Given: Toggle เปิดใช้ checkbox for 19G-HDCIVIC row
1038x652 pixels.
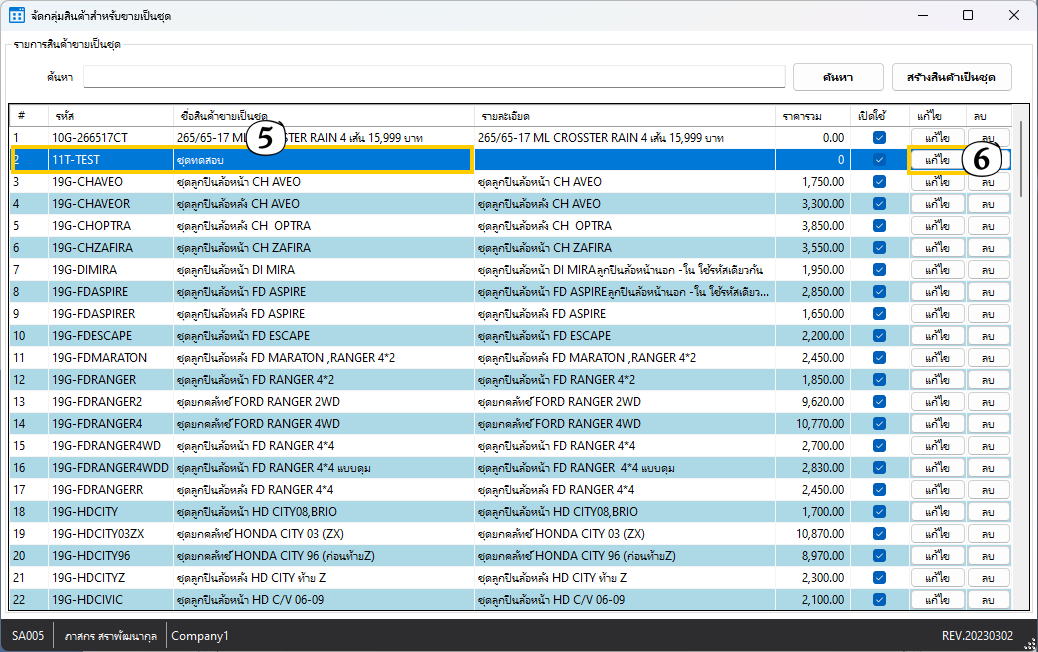Looking at the screenshot, I should pos(879,600).
